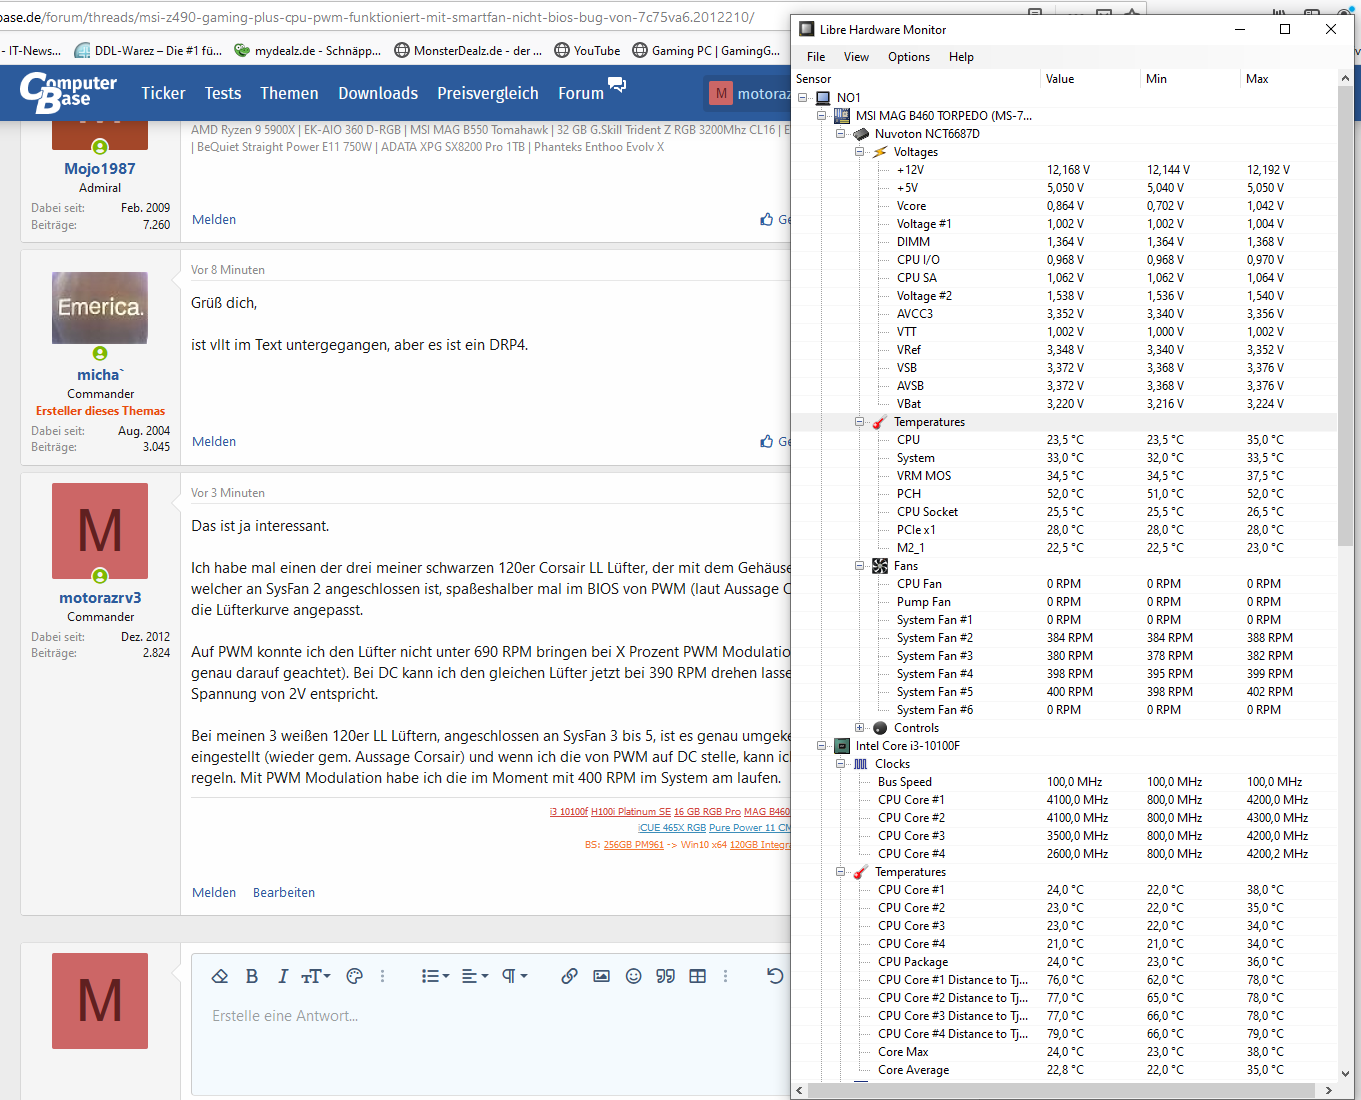Open the list style dropdown in editor

pyautogui.click(x=435, y=976)
